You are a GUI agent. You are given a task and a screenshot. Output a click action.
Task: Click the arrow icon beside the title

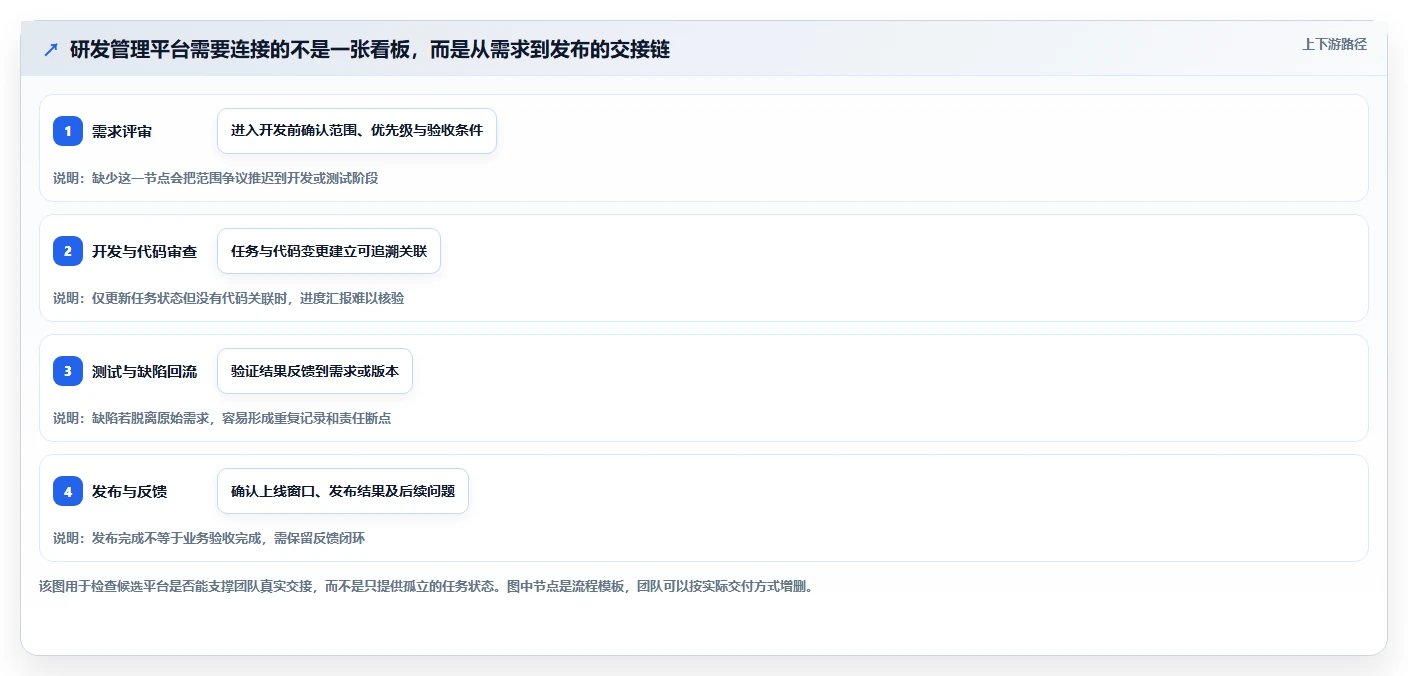click(x=51, y=50)
